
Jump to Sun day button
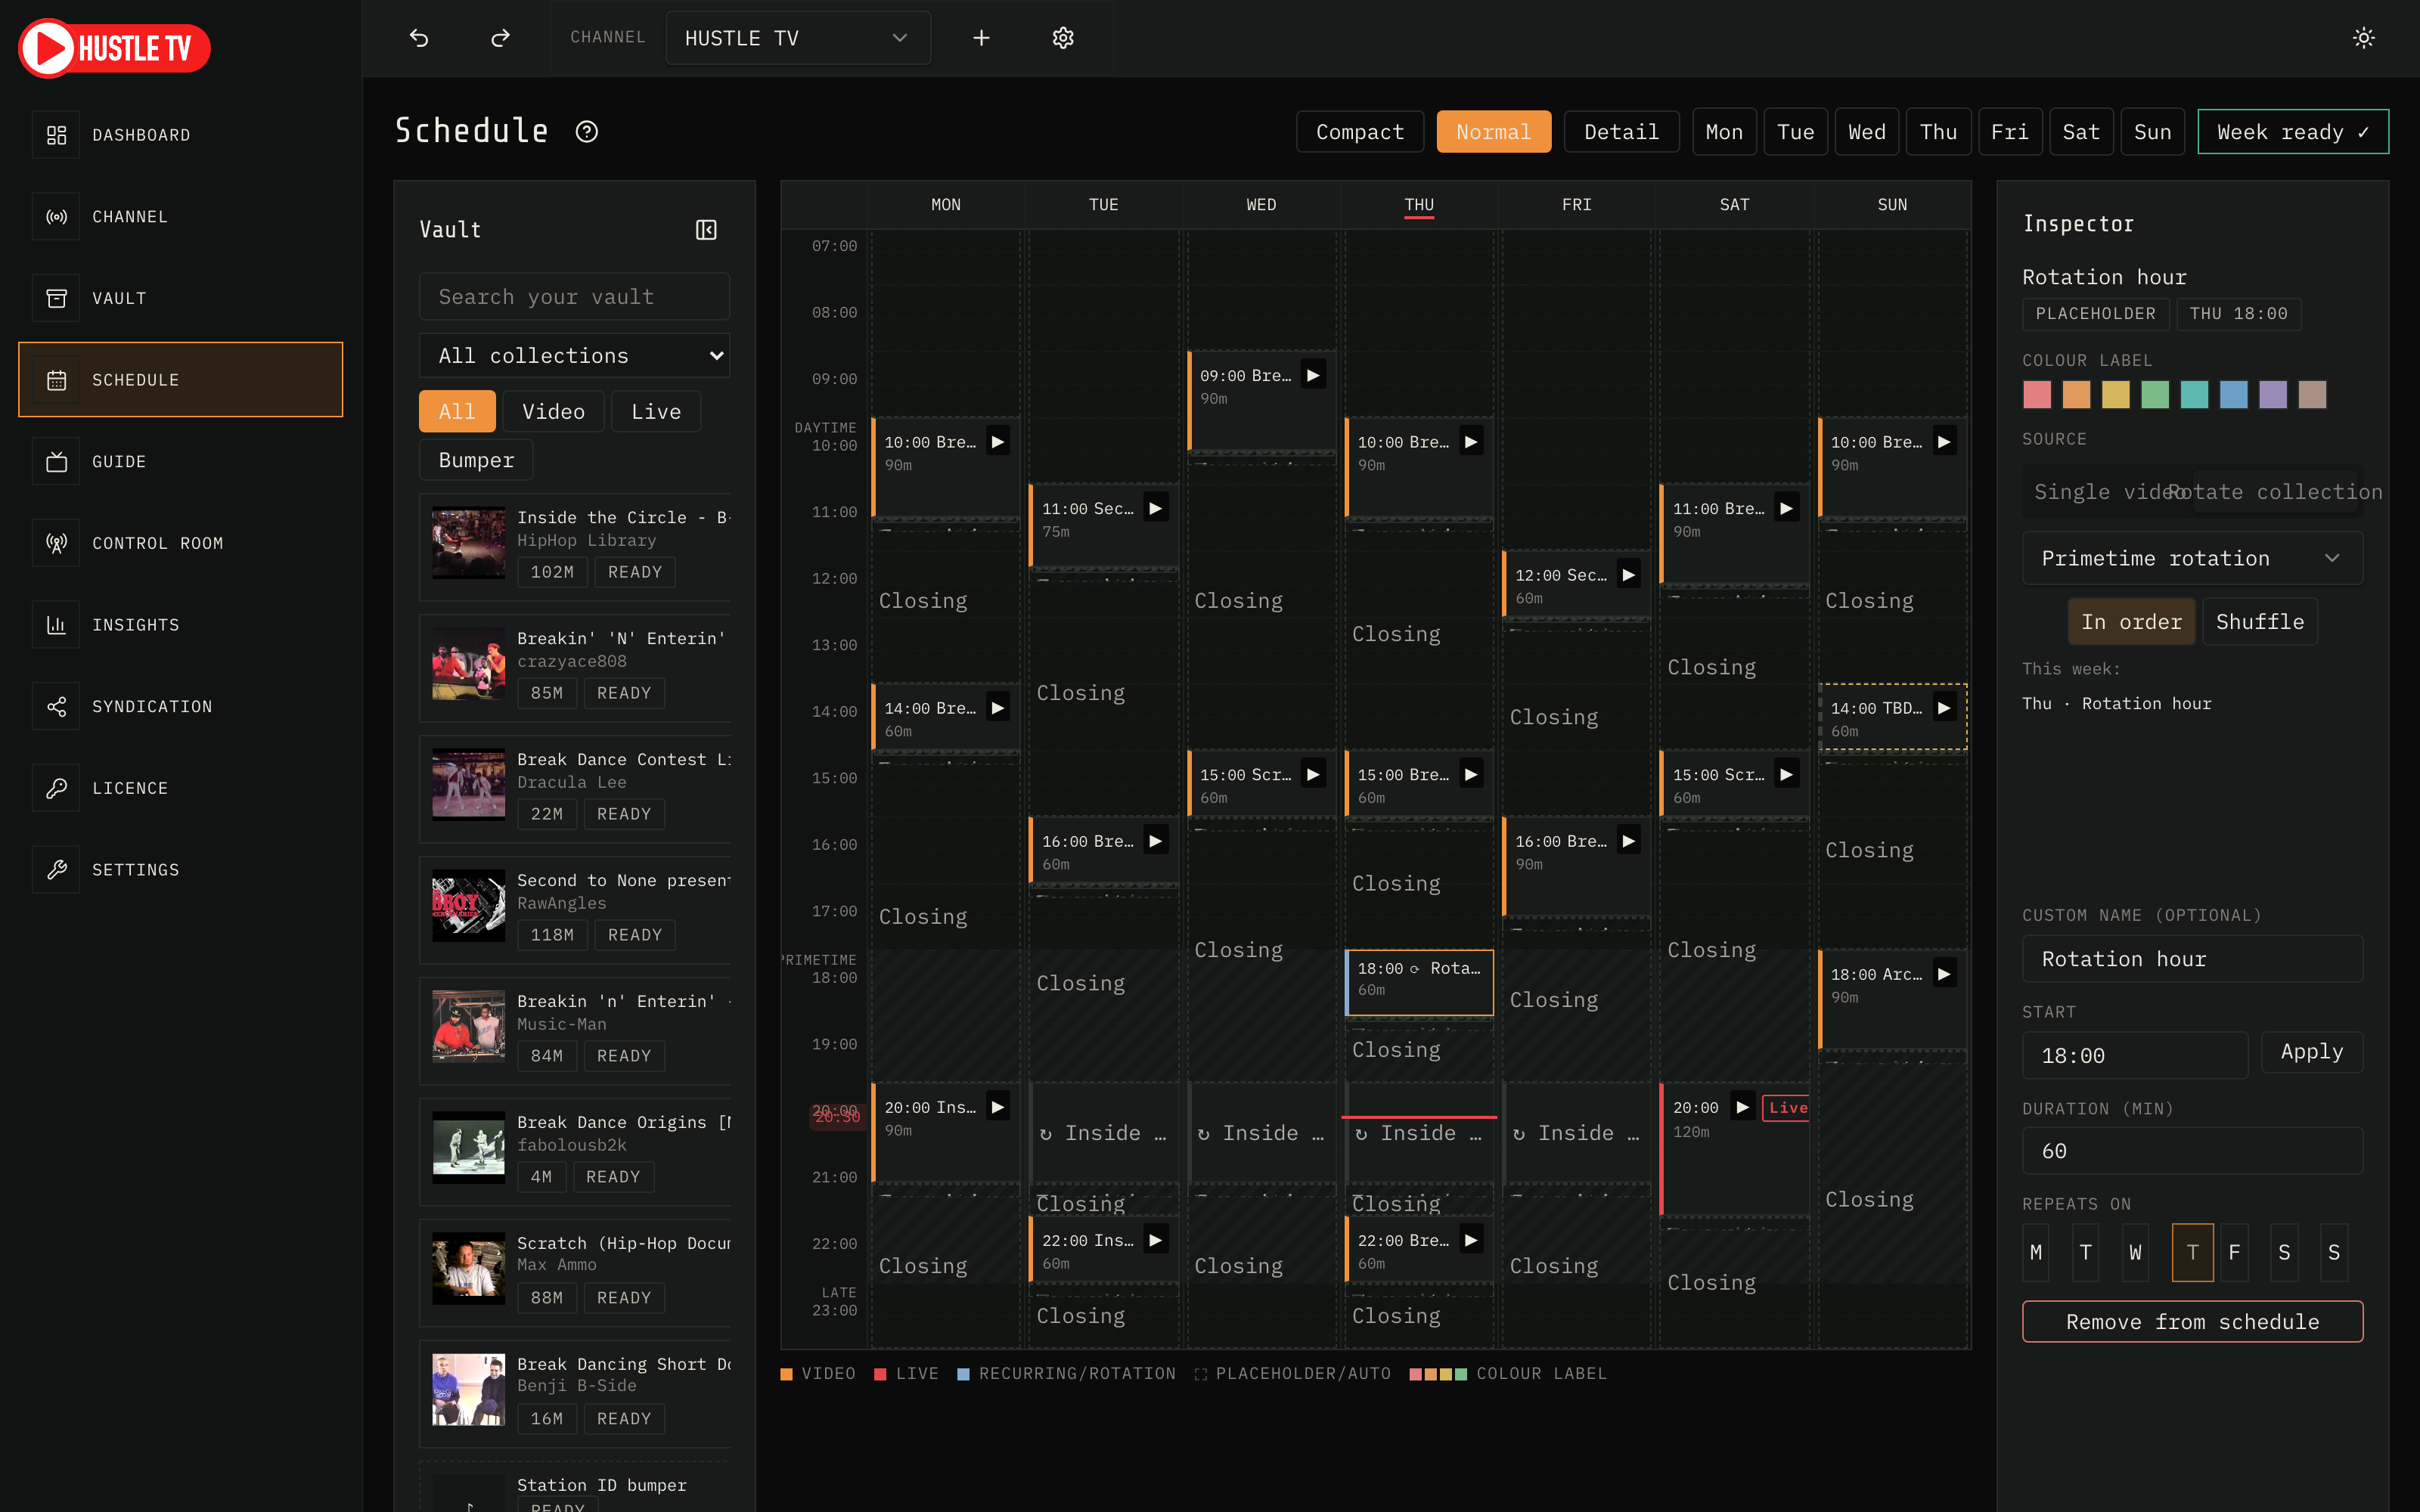coord(2153,132)
